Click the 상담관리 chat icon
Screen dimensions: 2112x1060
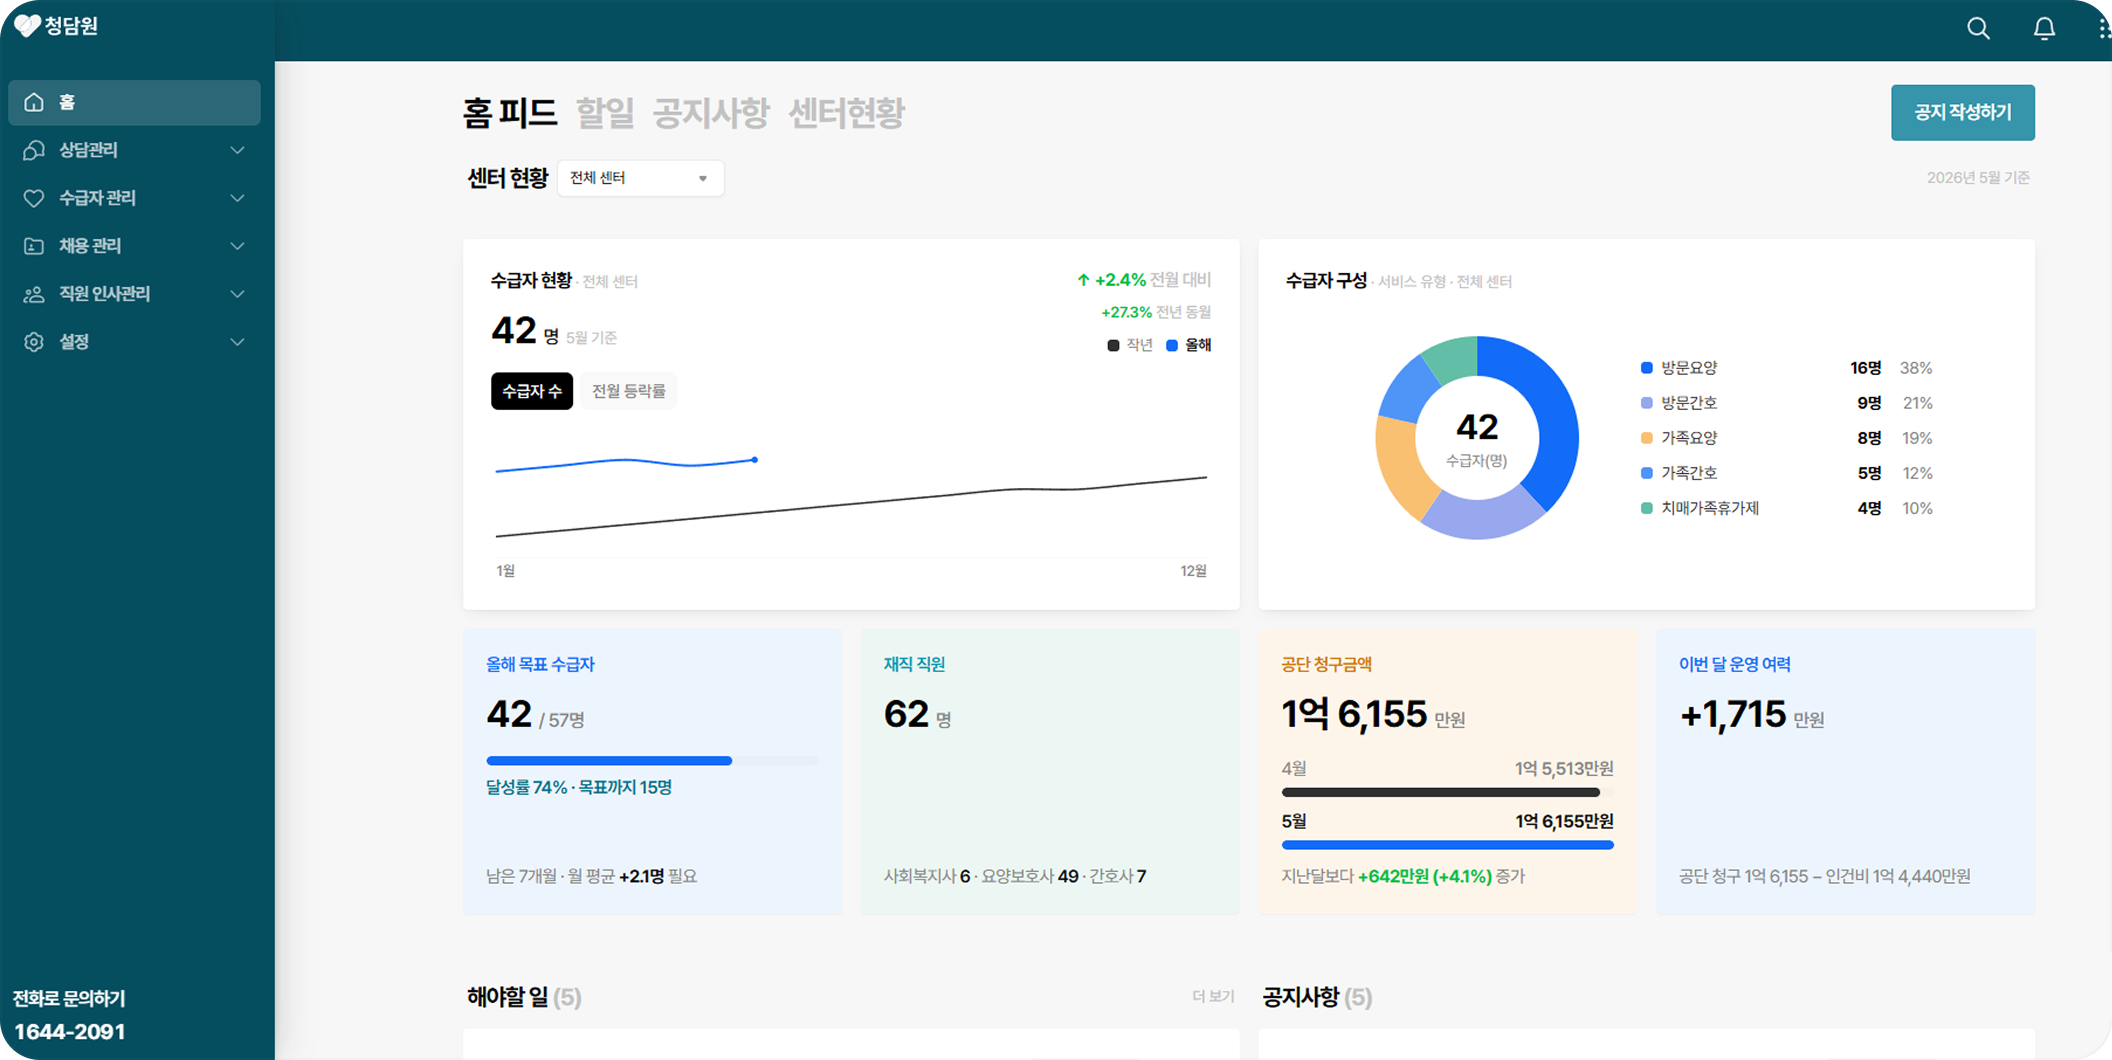(x=34, y=150)
